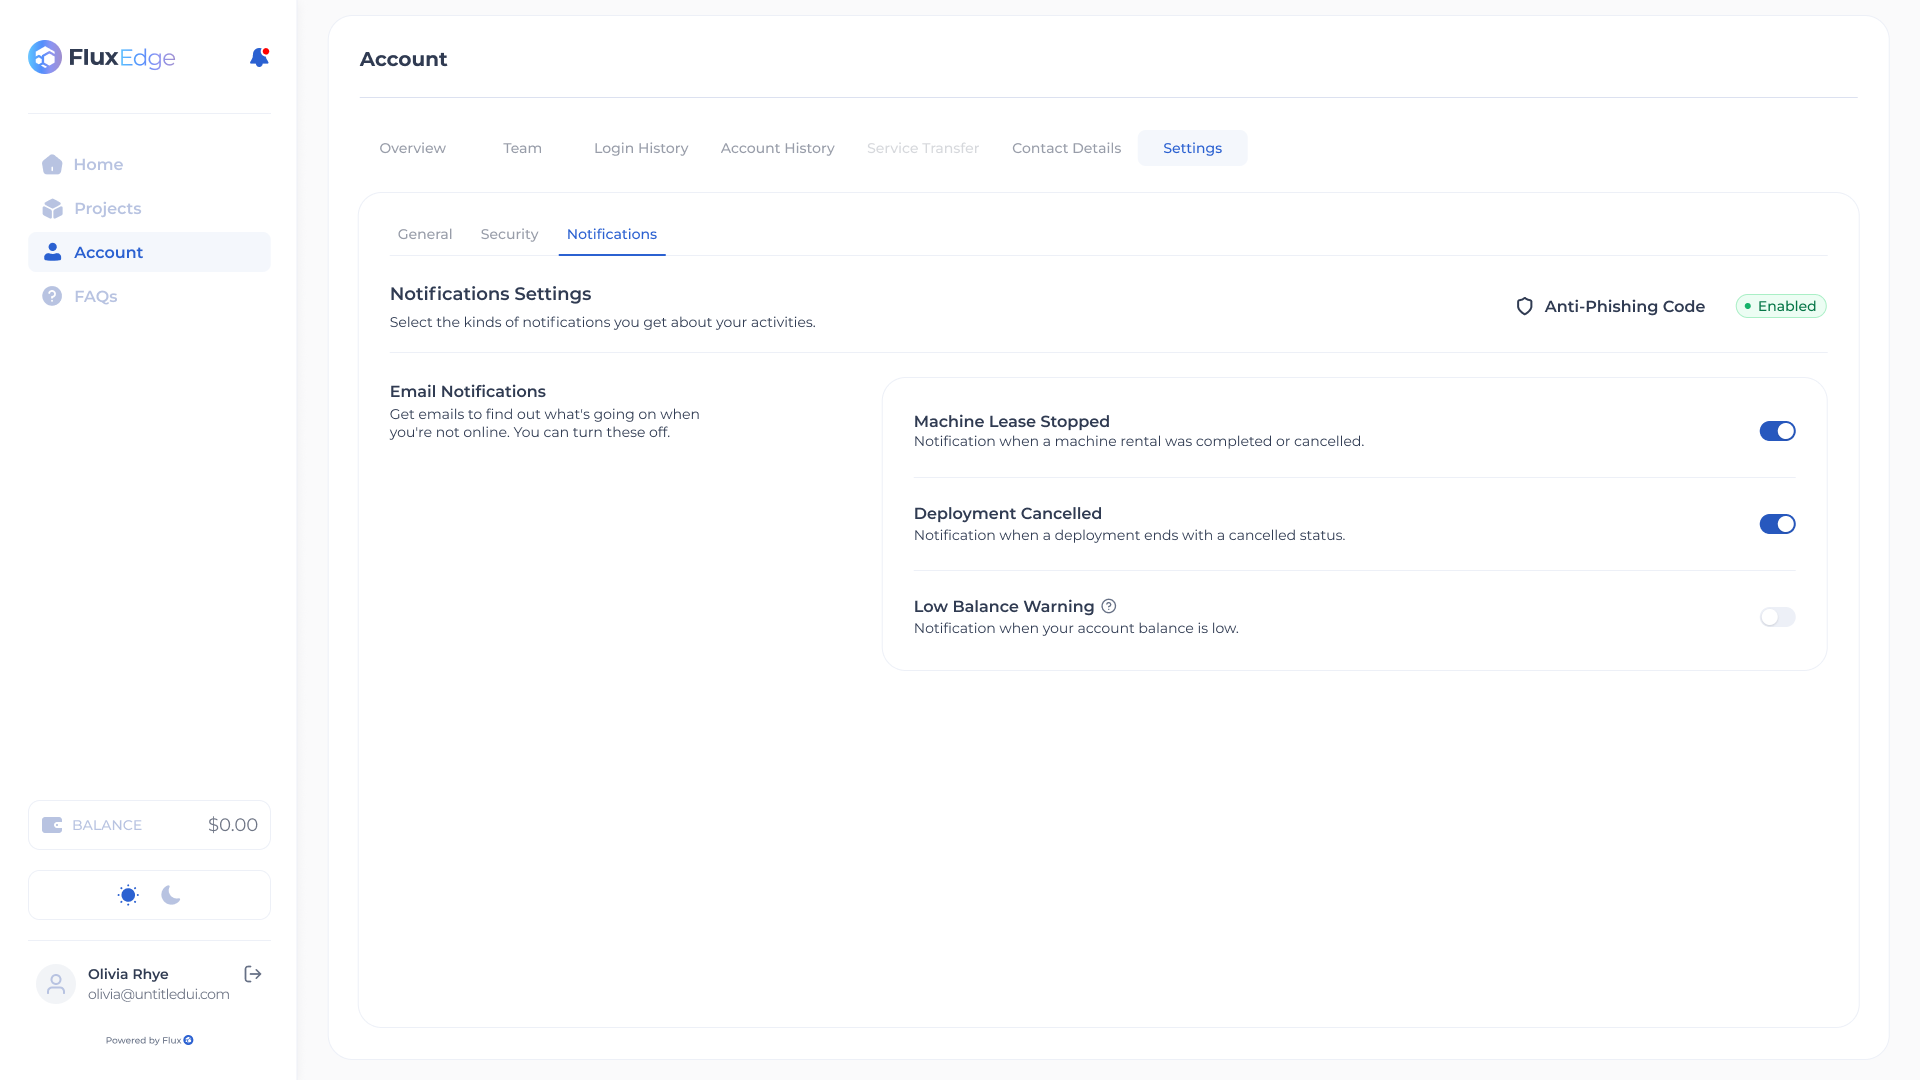1920x1080 pixels.
Task: Click the Account person icon in sidebar
Action: pyautogui.click(x=52, y=252)
